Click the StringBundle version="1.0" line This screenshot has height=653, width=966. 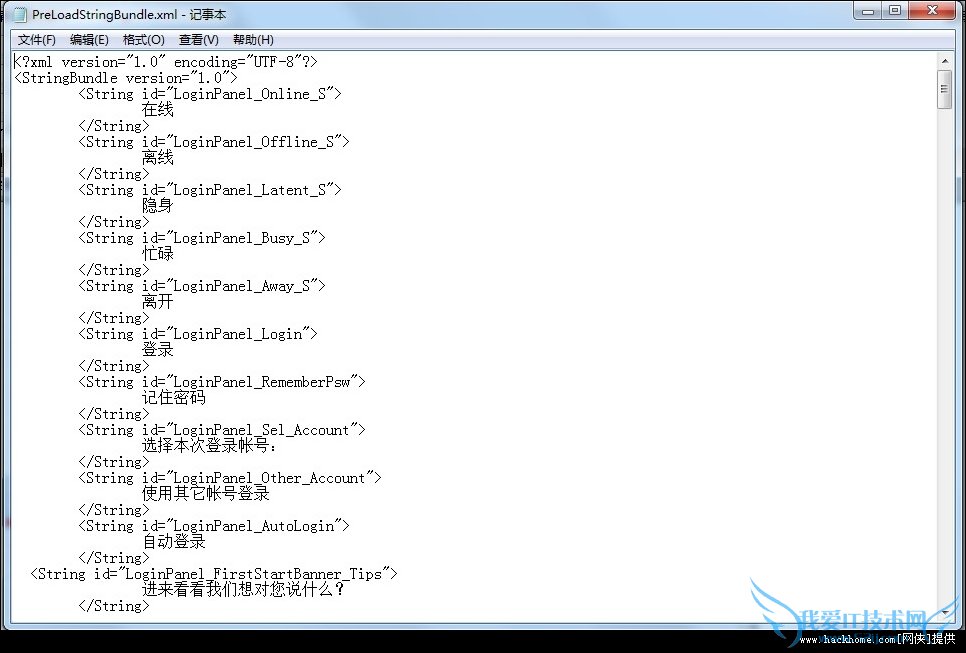tap(126, 78)
